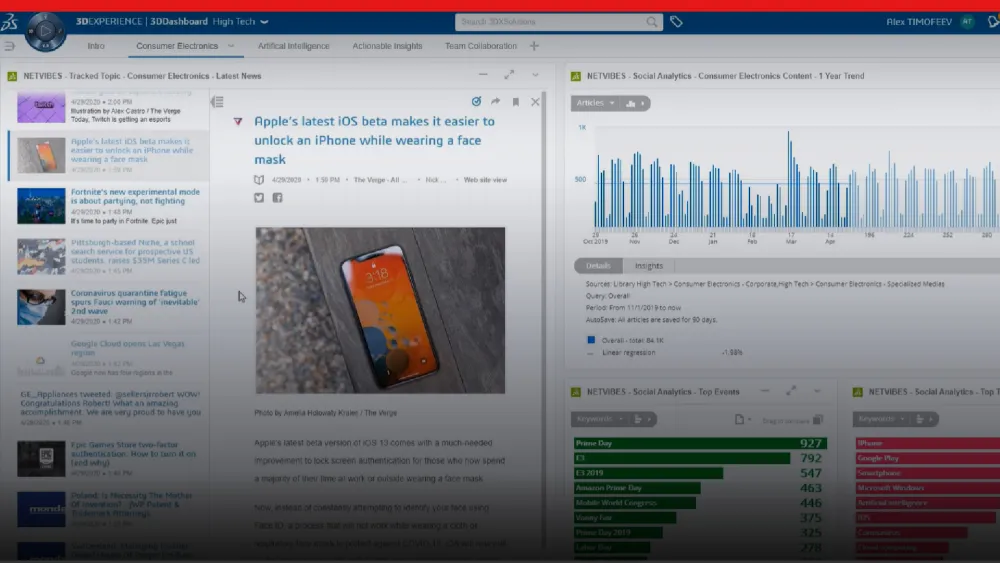Click the search magnifier icon
The width and height of the screenshot is (1000, 563).
click(652, 22)
